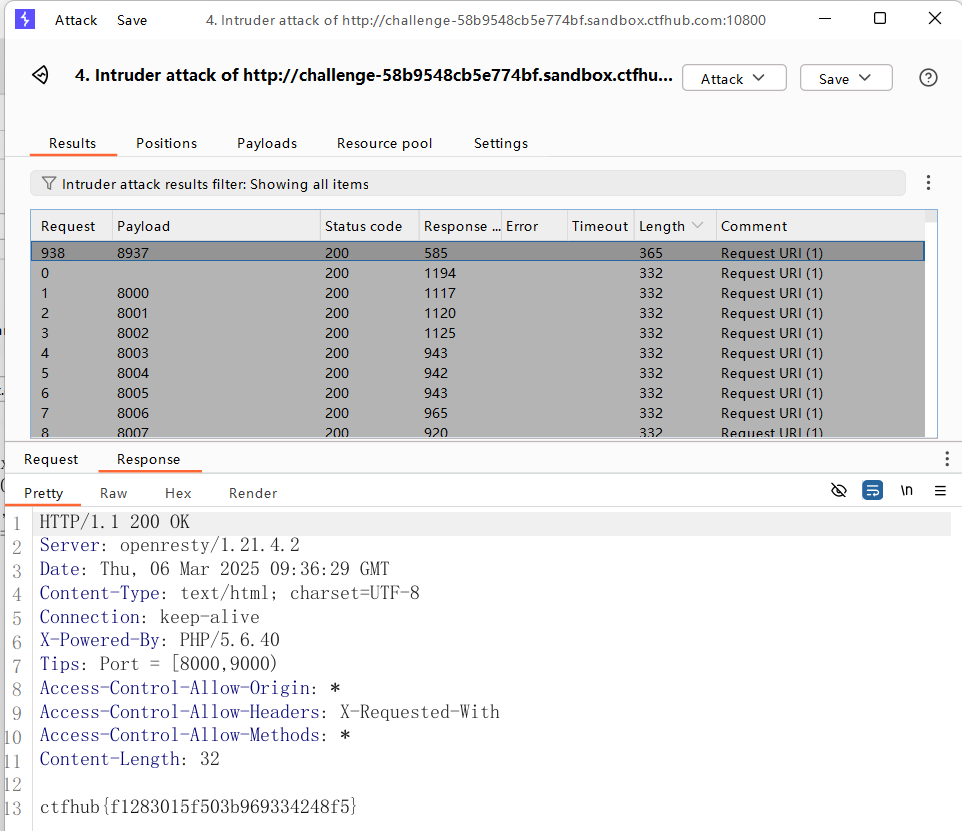Switch to the Resource pool tab
962x831 pixels.
384,143
